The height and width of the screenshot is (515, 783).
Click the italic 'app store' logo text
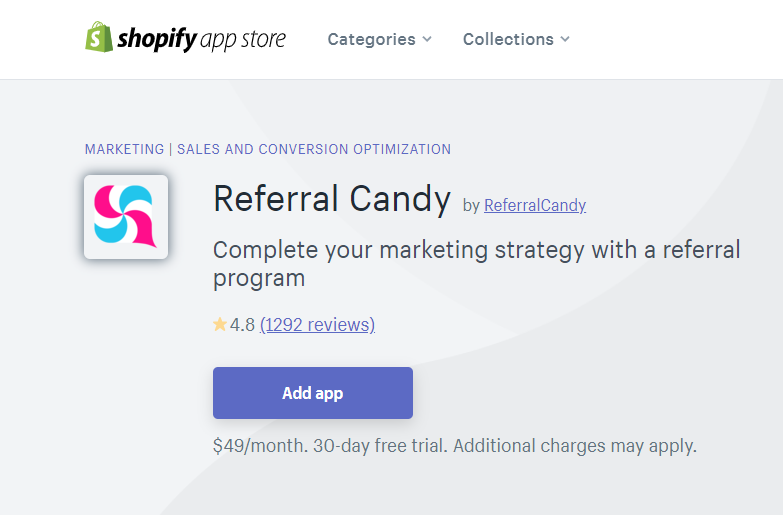point(243,40)
